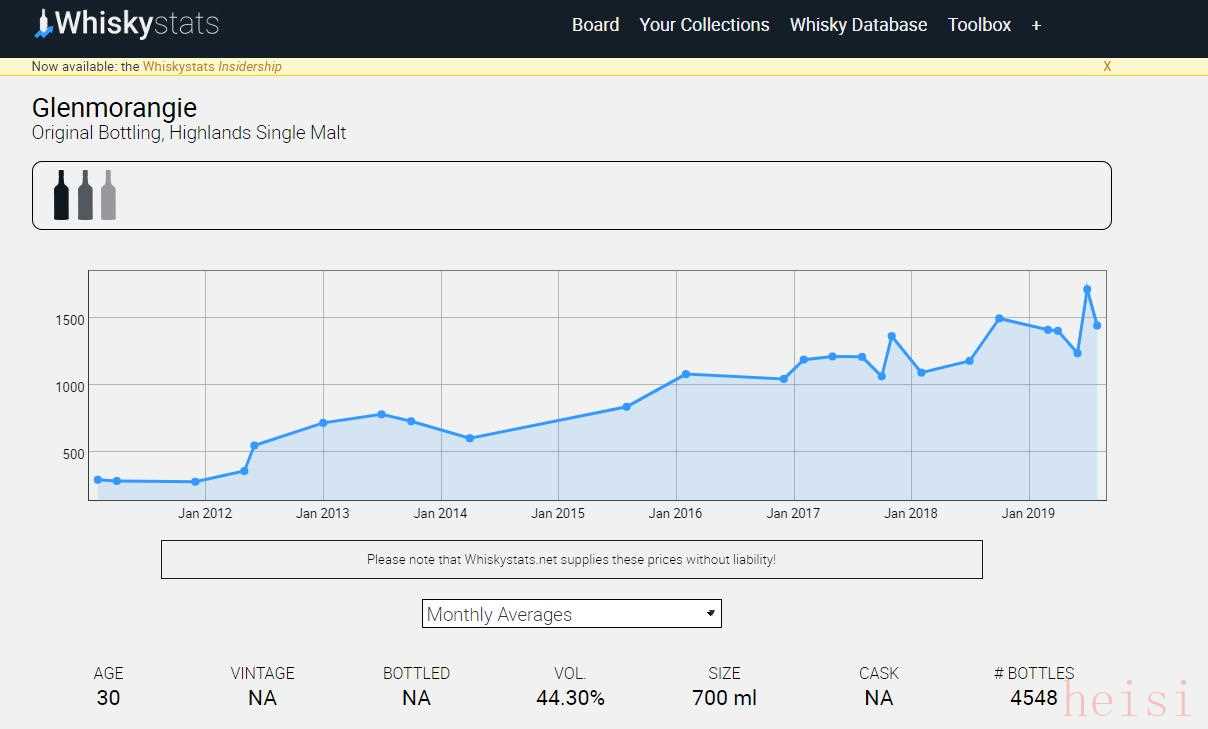
Task: Expand the Monthly Averages dropdown
Action: coord(571,614)
